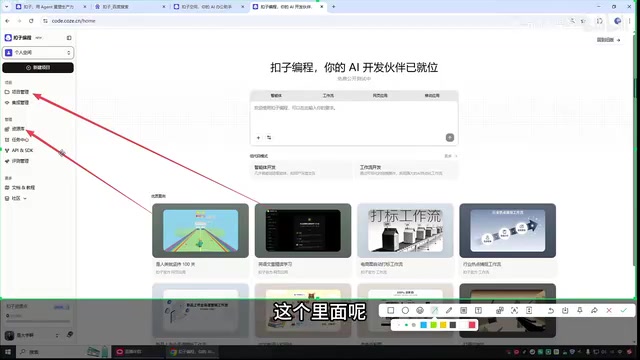The image size is (640, 360).
Task: Open the dark interface case thumbnail
Action: click(303, 231)
